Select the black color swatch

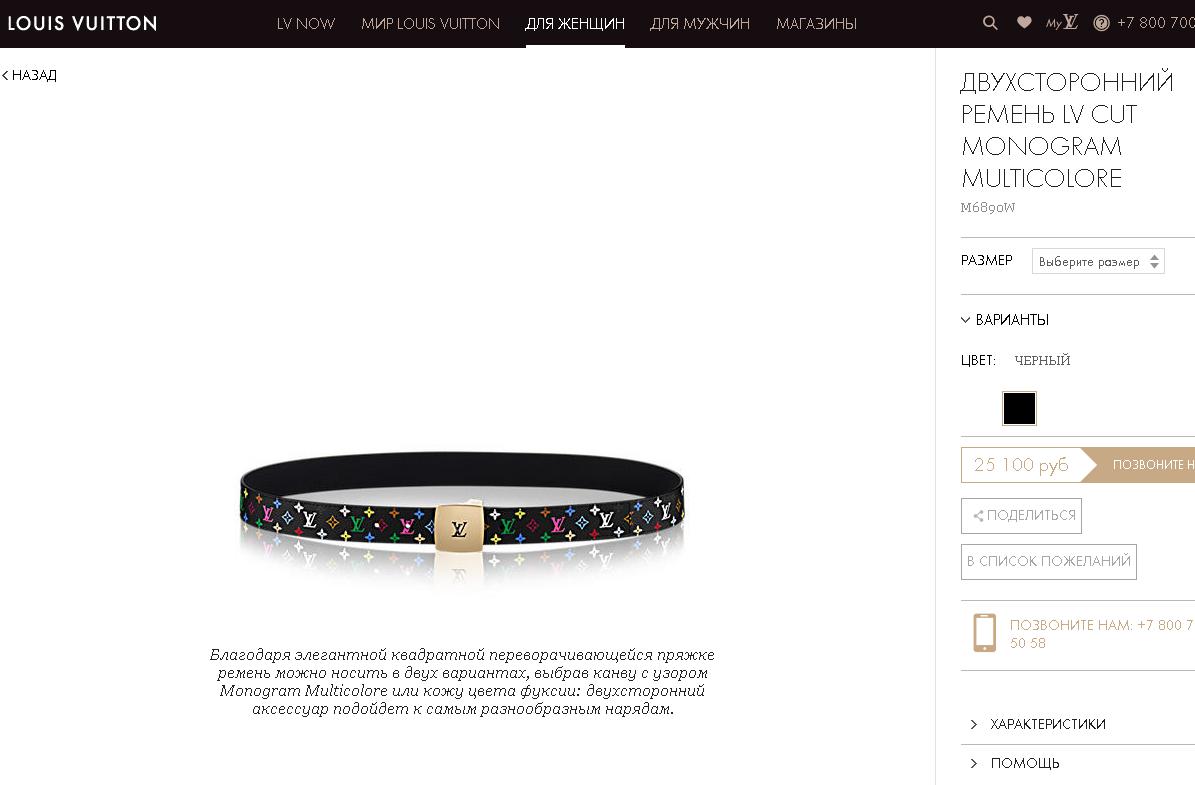click(1019, 409)
